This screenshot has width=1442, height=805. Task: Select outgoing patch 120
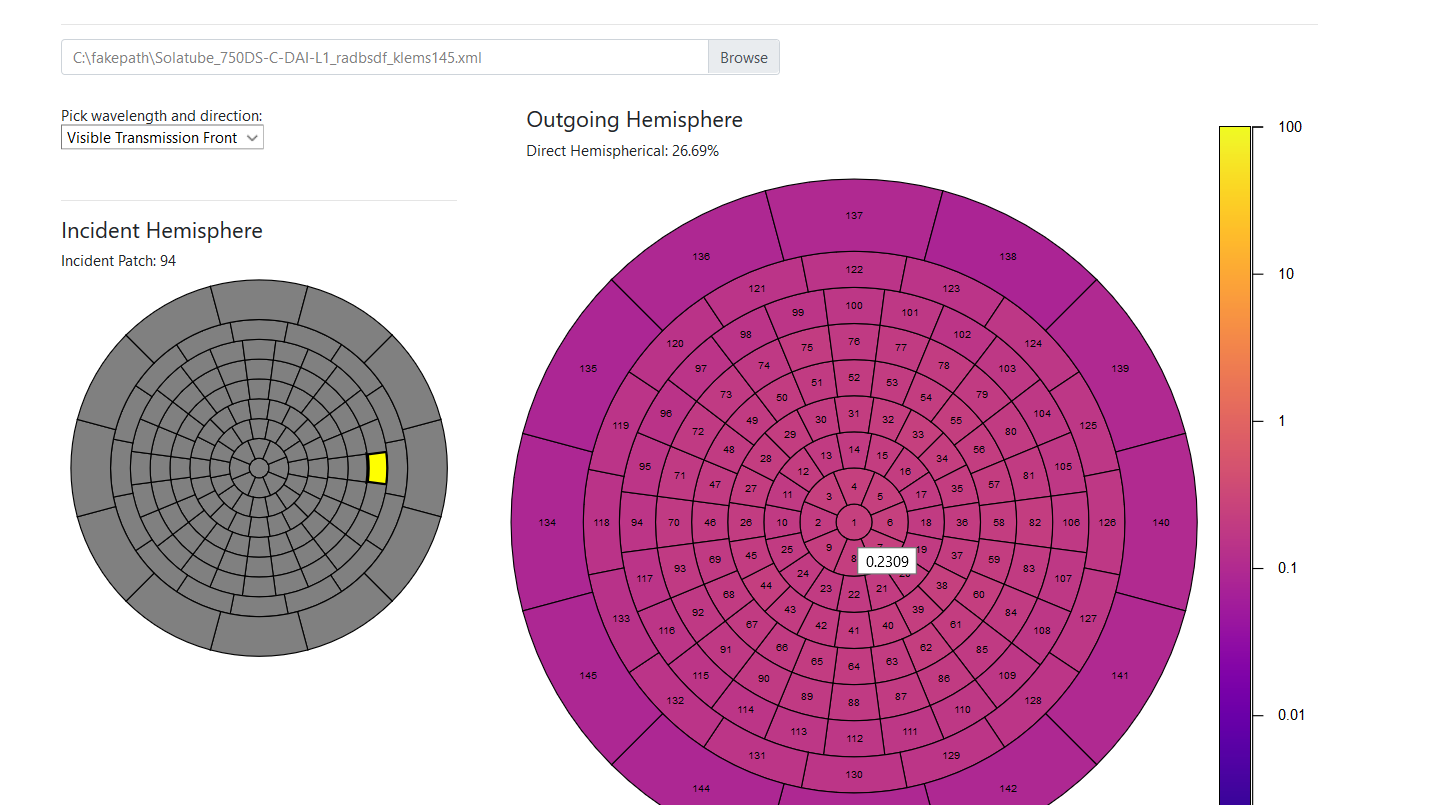click(x=675, y=344)
